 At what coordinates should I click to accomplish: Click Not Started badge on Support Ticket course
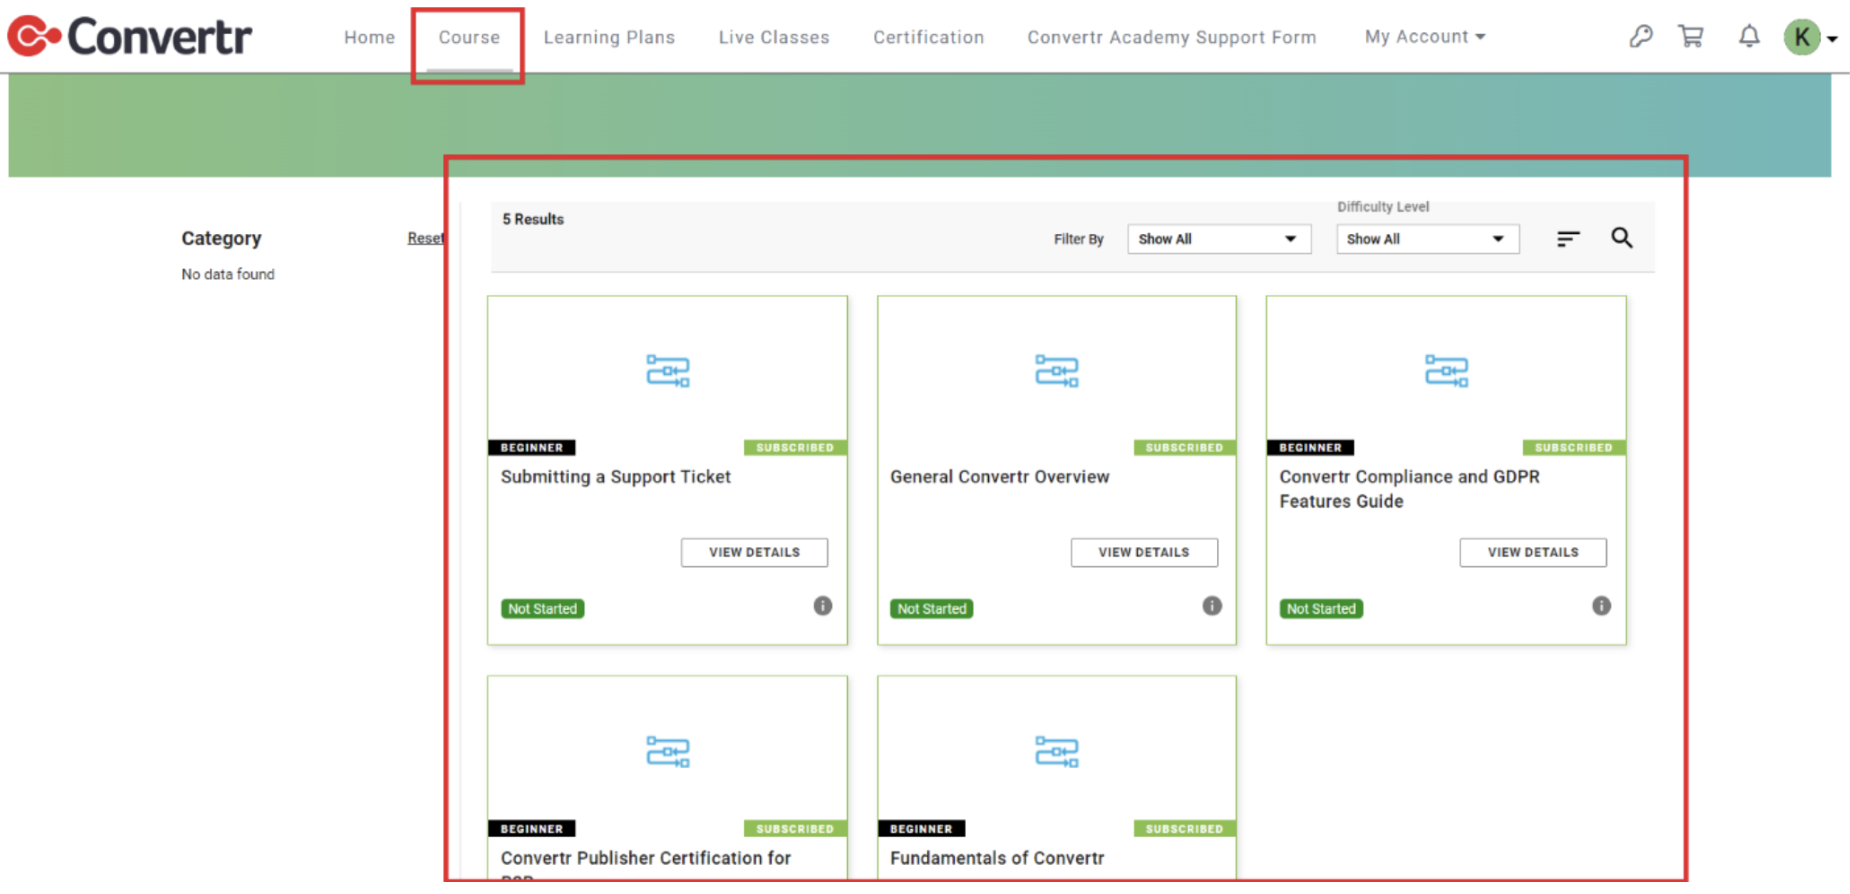pos(543,608)
